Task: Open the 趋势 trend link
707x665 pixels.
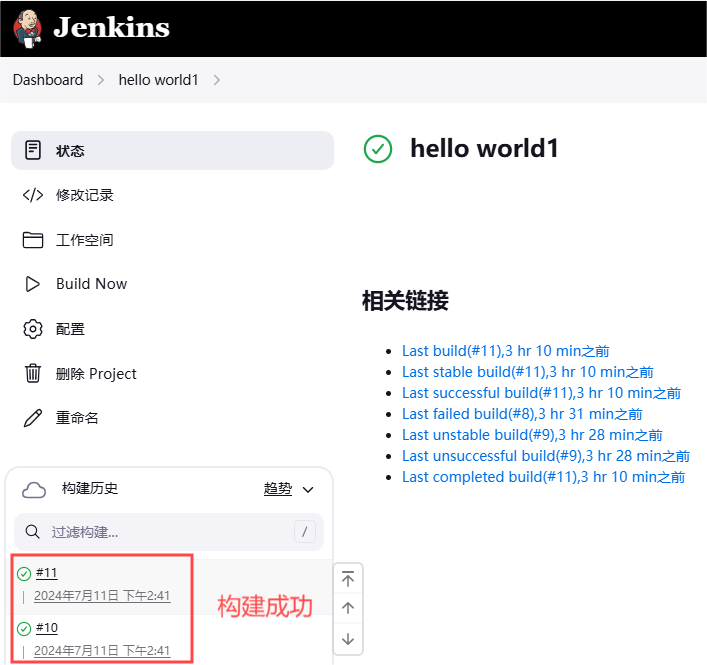Action: click(278, 489)
